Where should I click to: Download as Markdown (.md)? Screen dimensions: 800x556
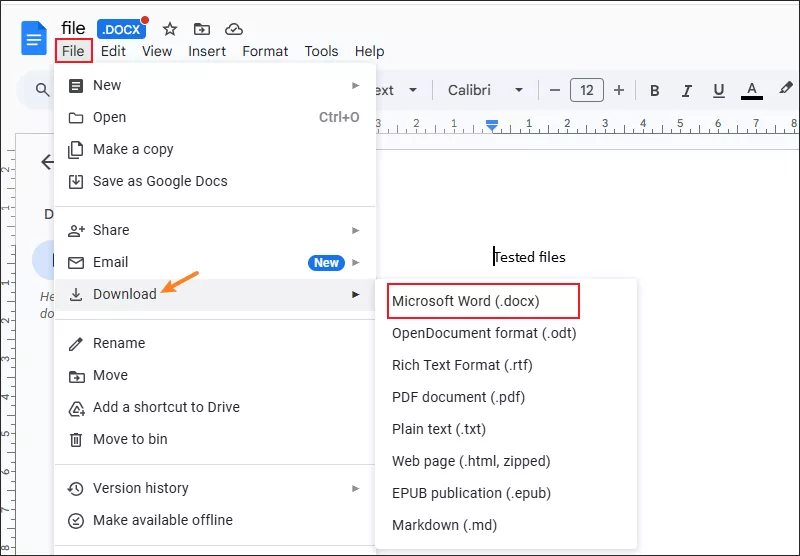tap(506, 525)
